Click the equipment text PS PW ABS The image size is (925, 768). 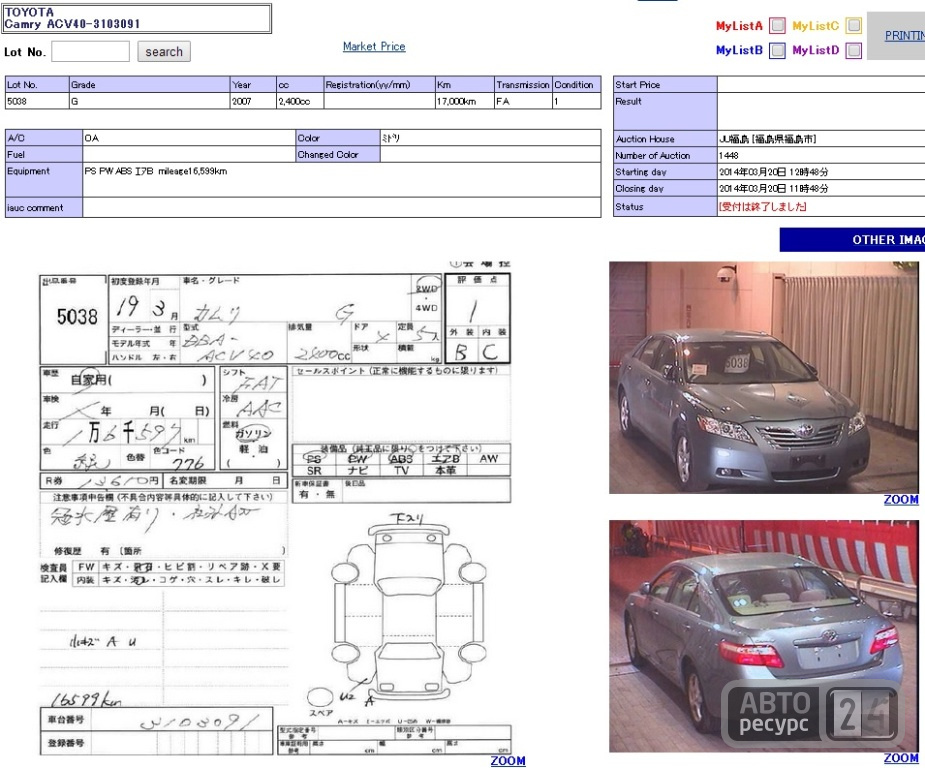156,171
